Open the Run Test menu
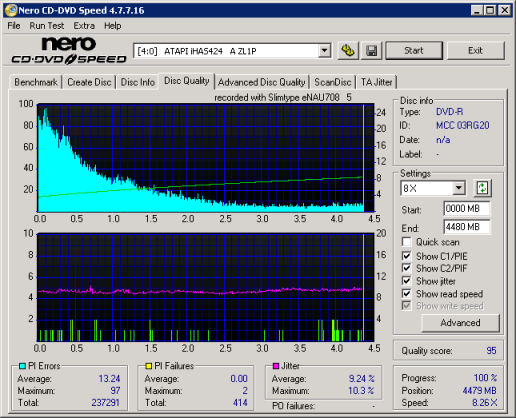This screenshot has width=516, height=418. (x=47, y=26)
